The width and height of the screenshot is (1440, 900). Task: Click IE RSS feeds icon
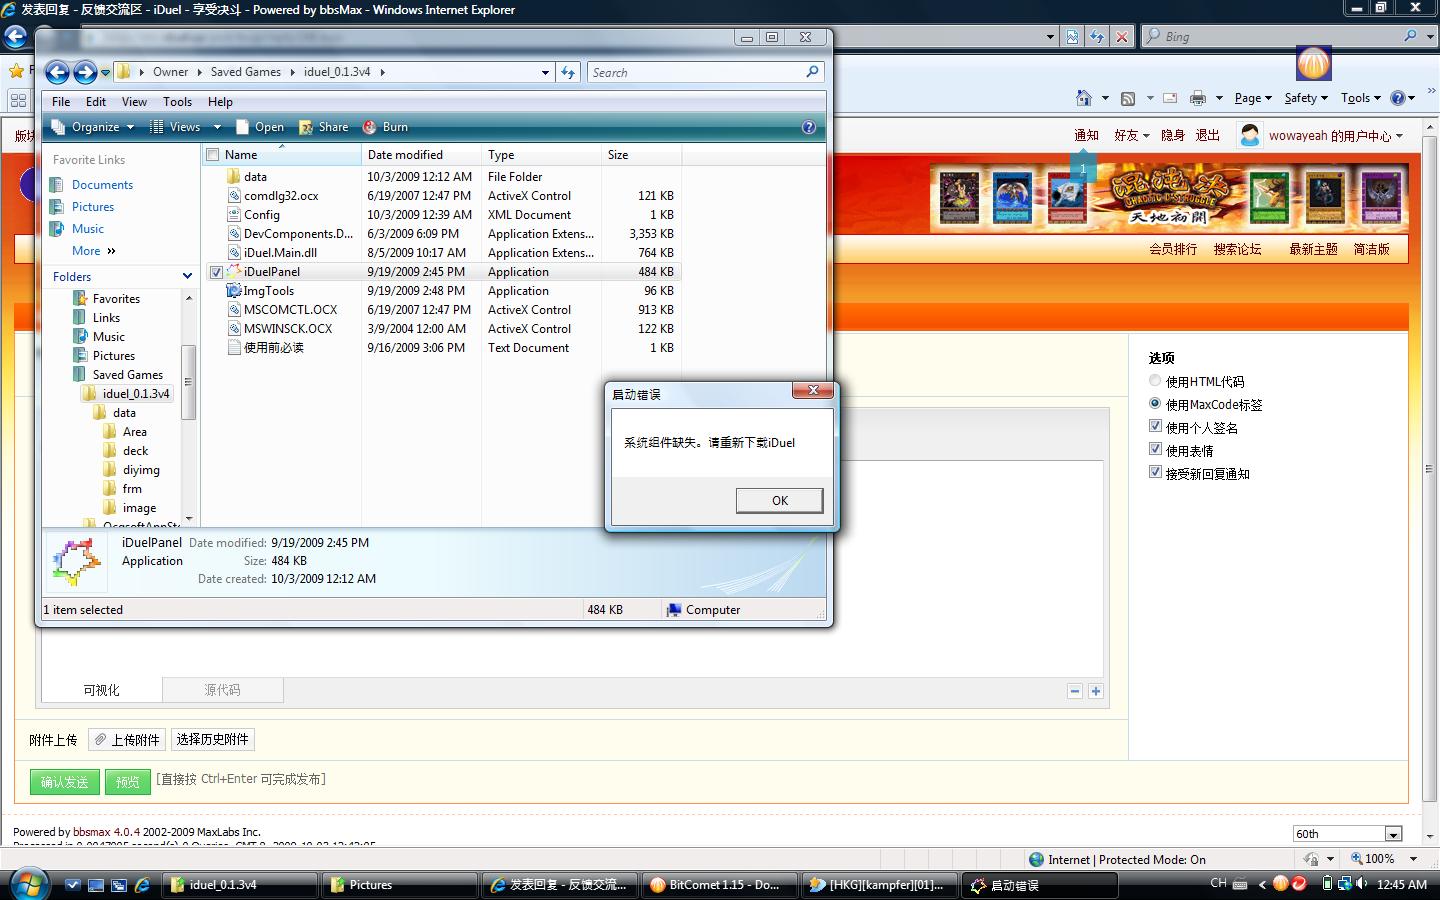tap(1128, 98)
